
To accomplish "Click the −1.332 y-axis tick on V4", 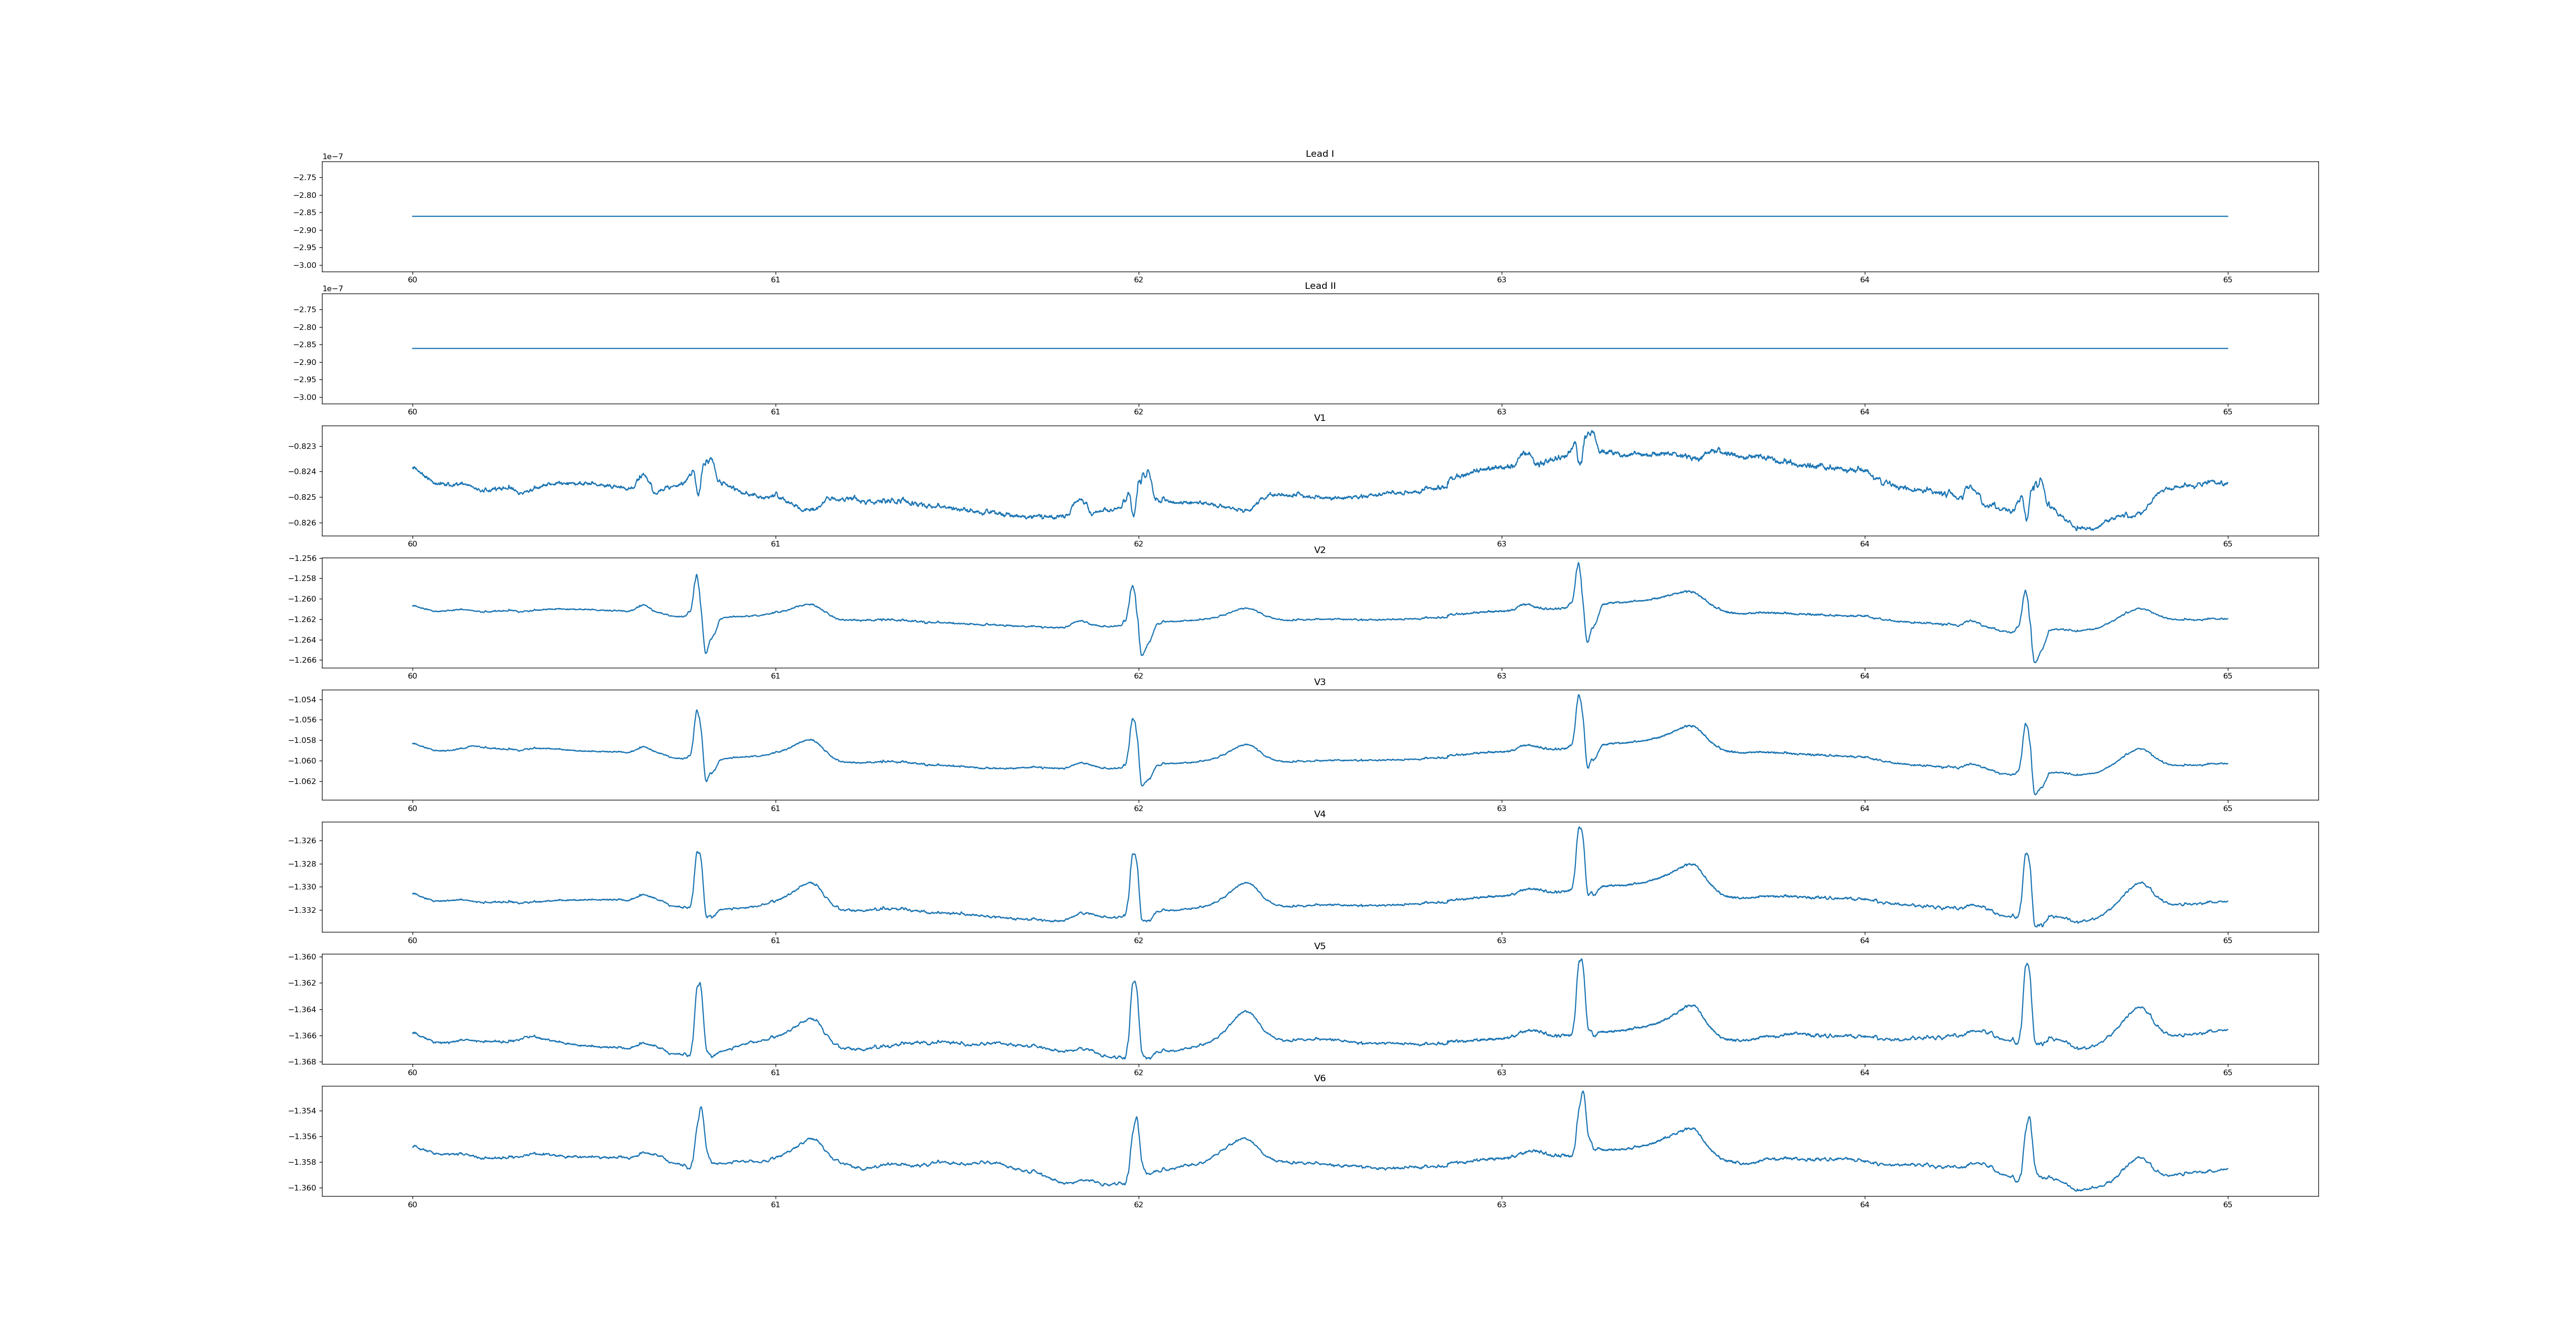I will 303,910.
